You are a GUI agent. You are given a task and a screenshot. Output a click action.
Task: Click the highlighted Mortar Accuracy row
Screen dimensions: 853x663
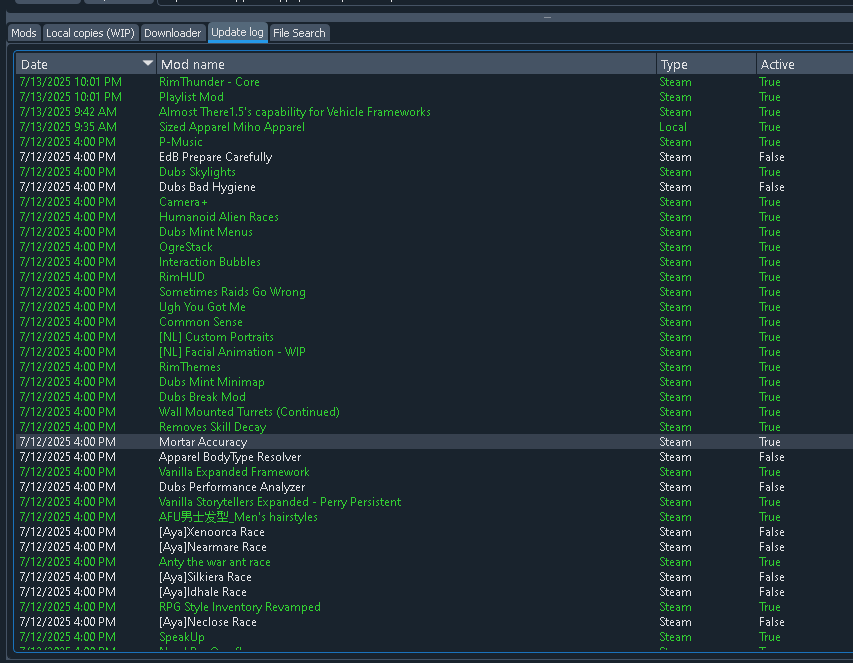coord(434,442)
